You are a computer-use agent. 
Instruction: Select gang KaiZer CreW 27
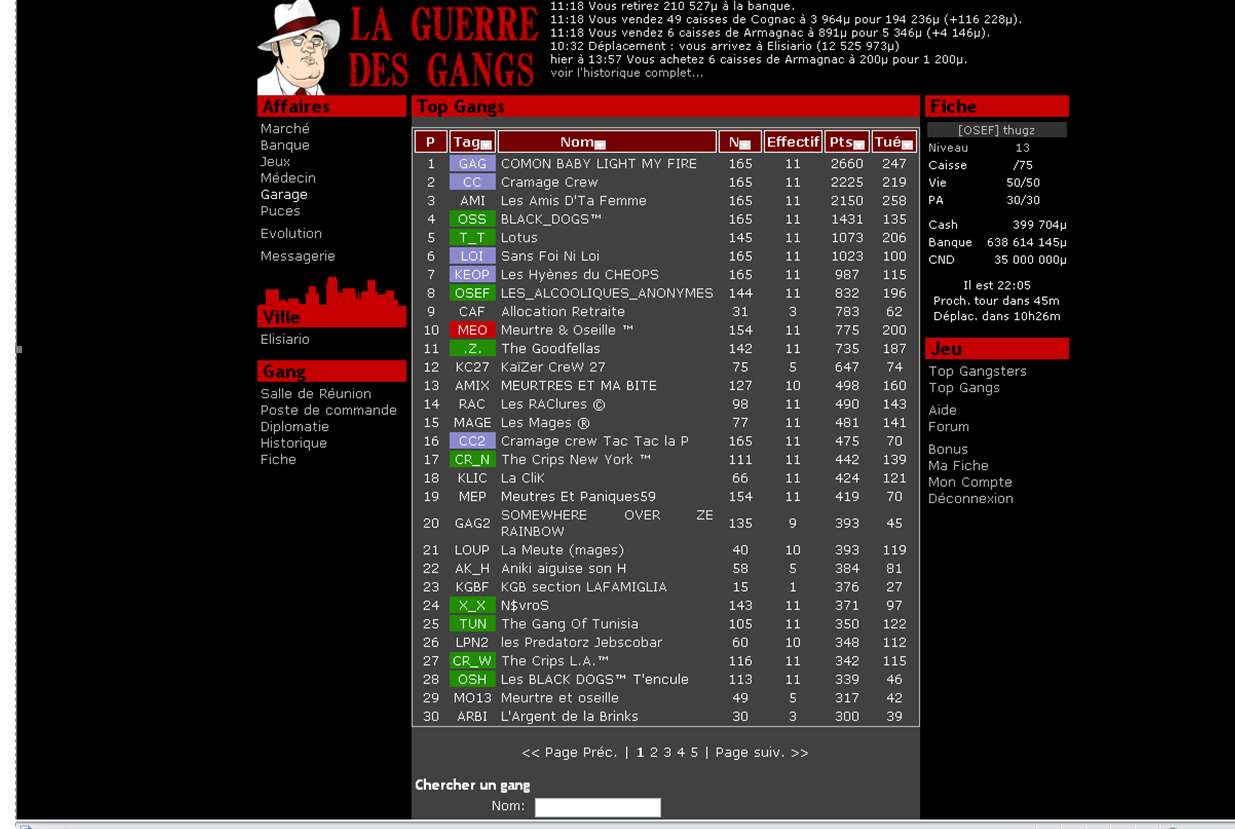553,367
